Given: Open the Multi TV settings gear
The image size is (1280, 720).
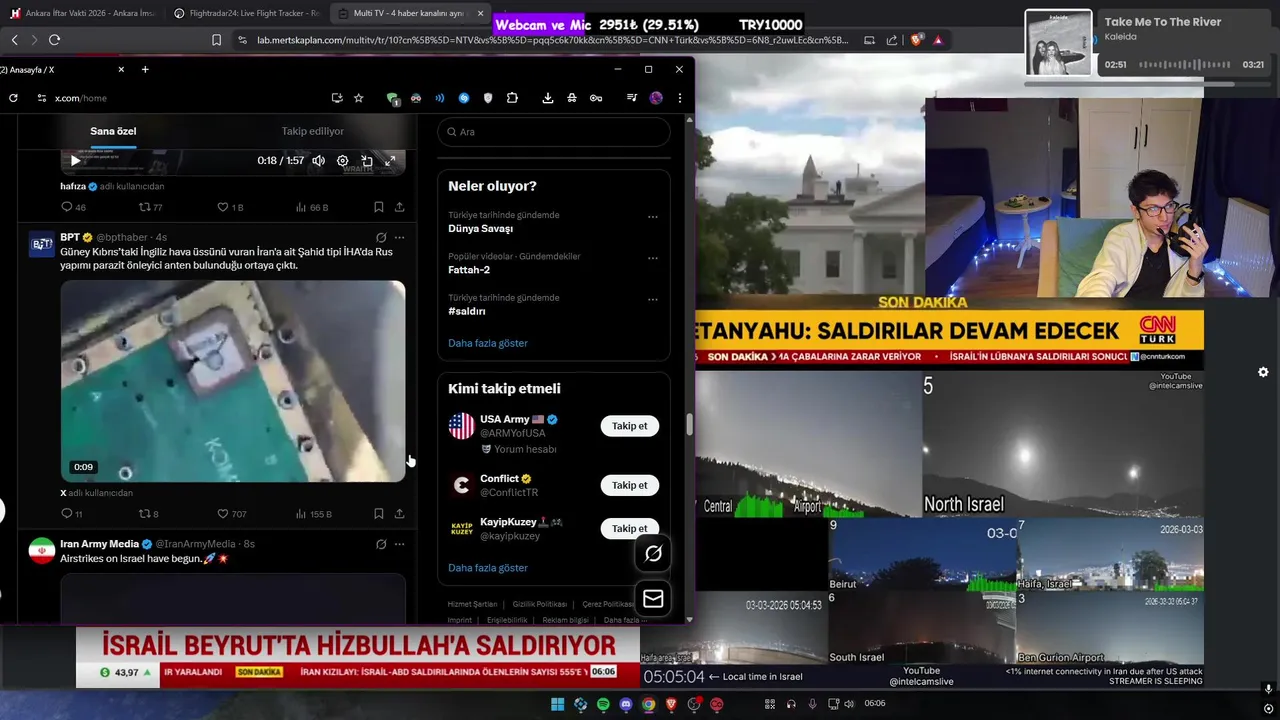Looking at the screenshot, I should coord(1263,372).
